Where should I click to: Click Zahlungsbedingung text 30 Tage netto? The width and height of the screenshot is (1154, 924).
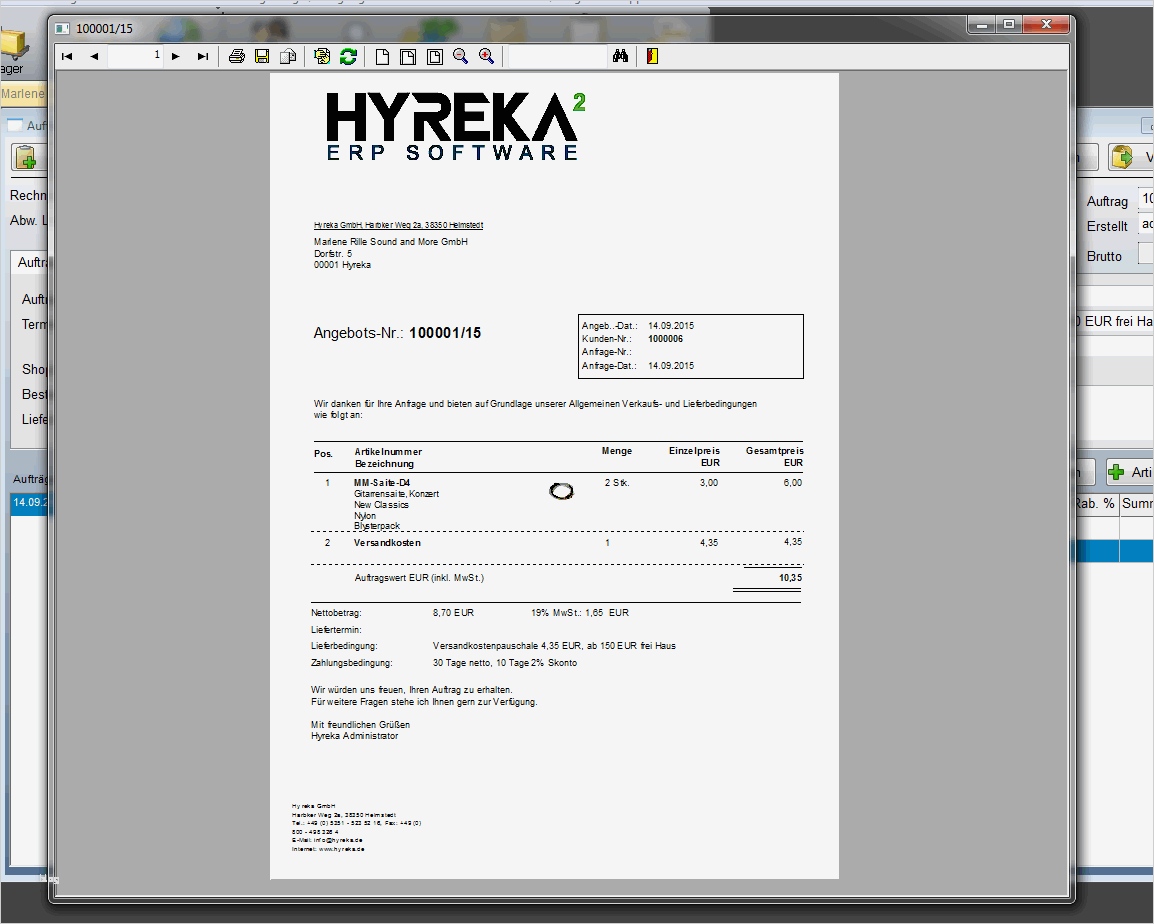(505, 663)
